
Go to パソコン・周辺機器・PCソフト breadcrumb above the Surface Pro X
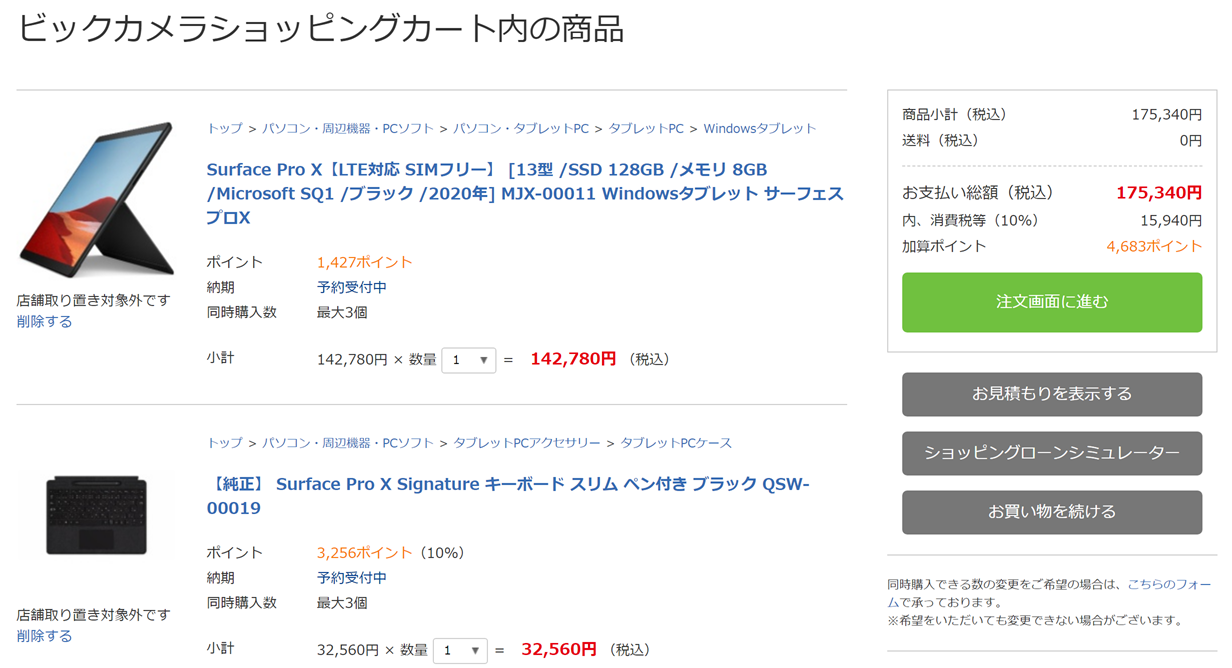[348, 128]
